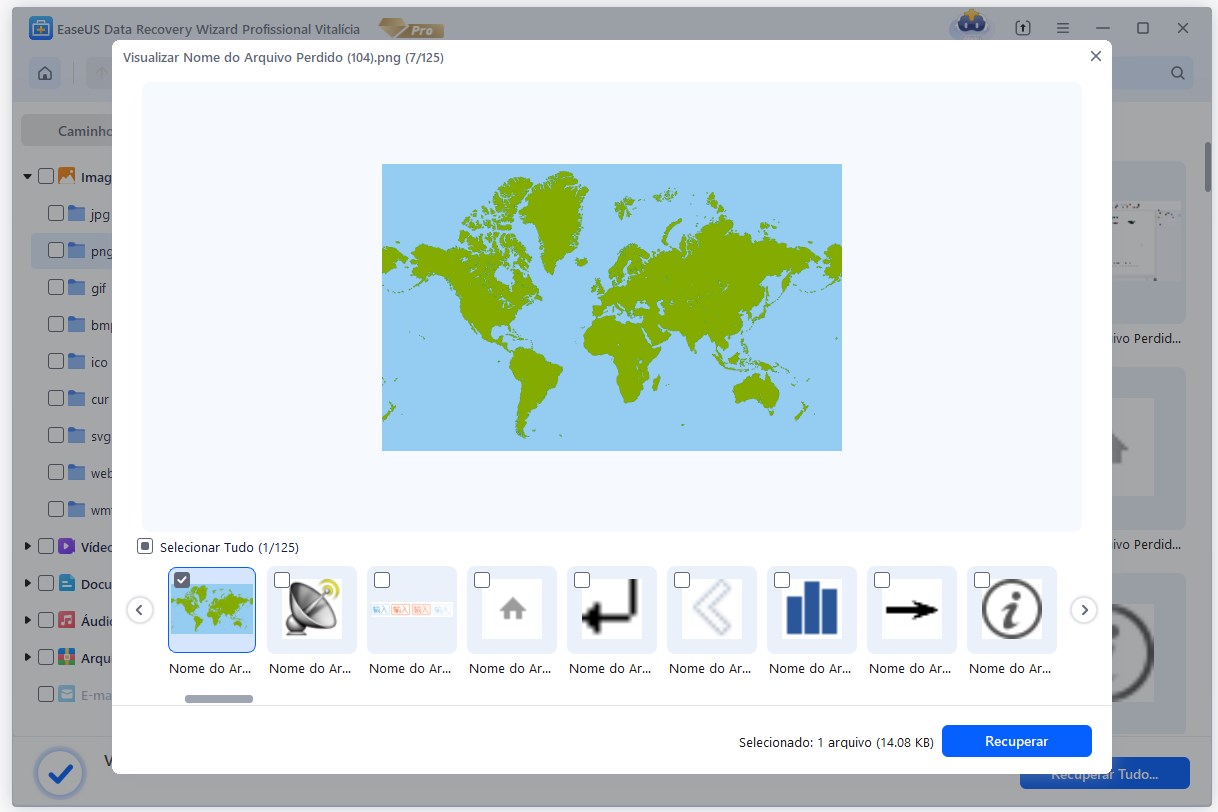Close the preview dialog

(1096, 57)
